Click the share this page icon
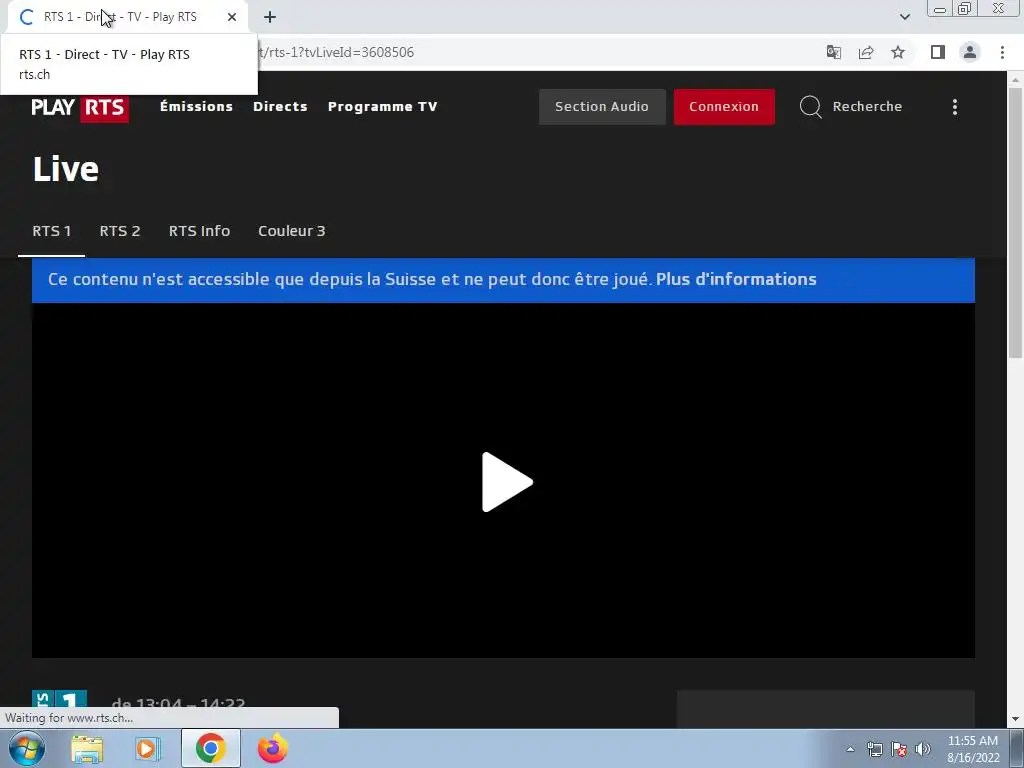 [866, 52]
